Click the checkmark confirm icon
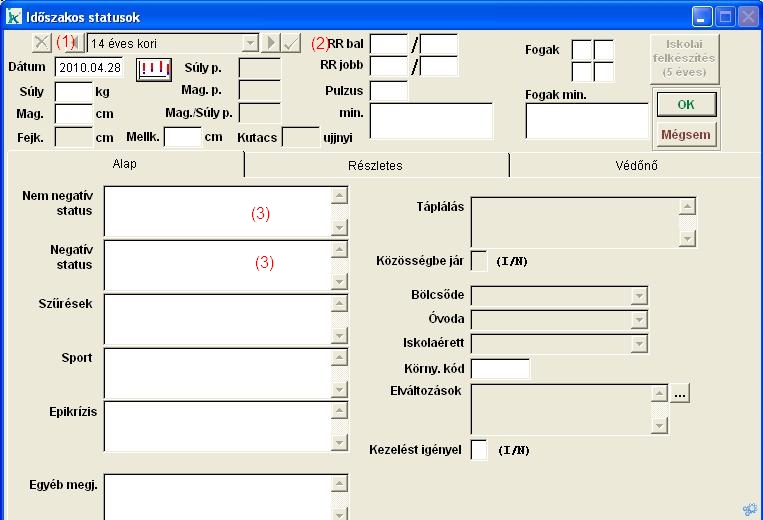The width and height of the screenshot is (763, 520). tap(290, 43)
